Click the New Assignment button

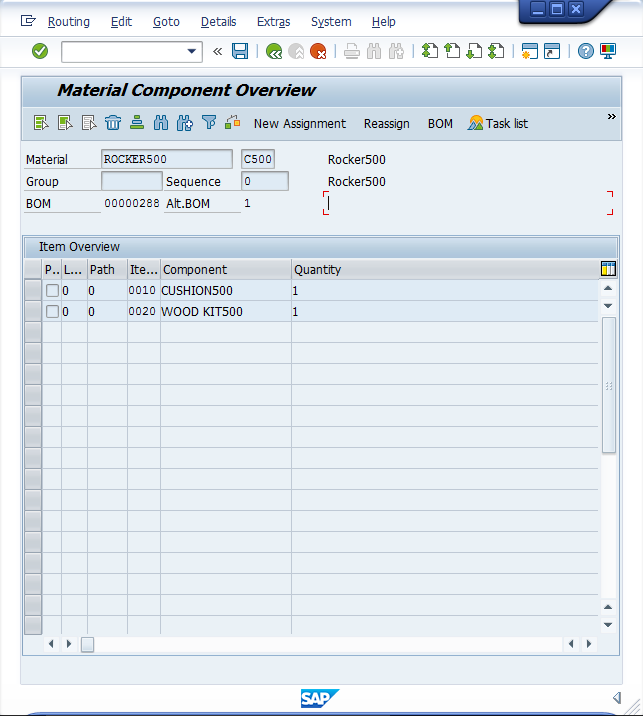[300, 124]
